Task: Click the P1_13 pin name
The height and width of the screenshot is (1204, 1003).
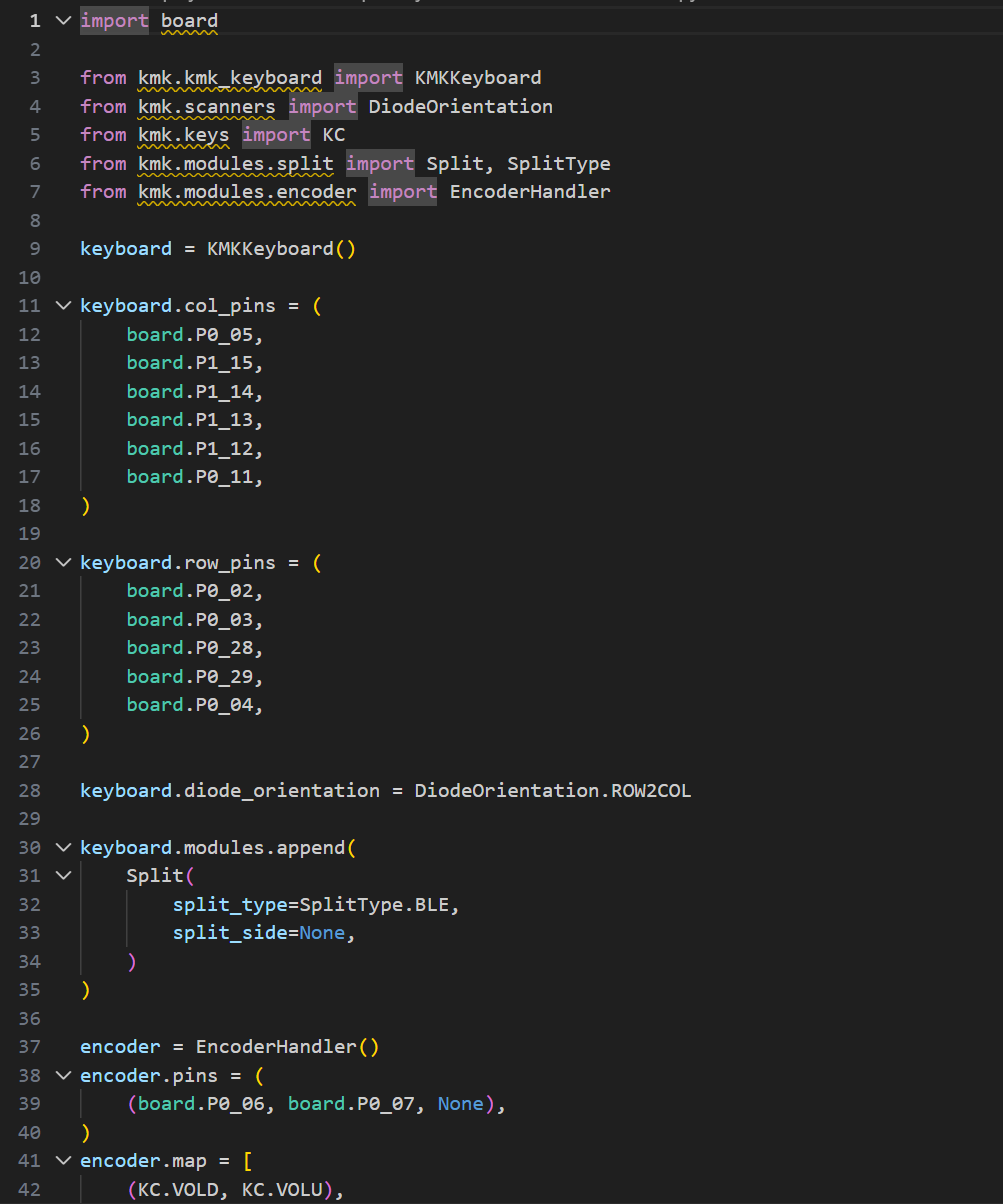Action: click(224, 420)
